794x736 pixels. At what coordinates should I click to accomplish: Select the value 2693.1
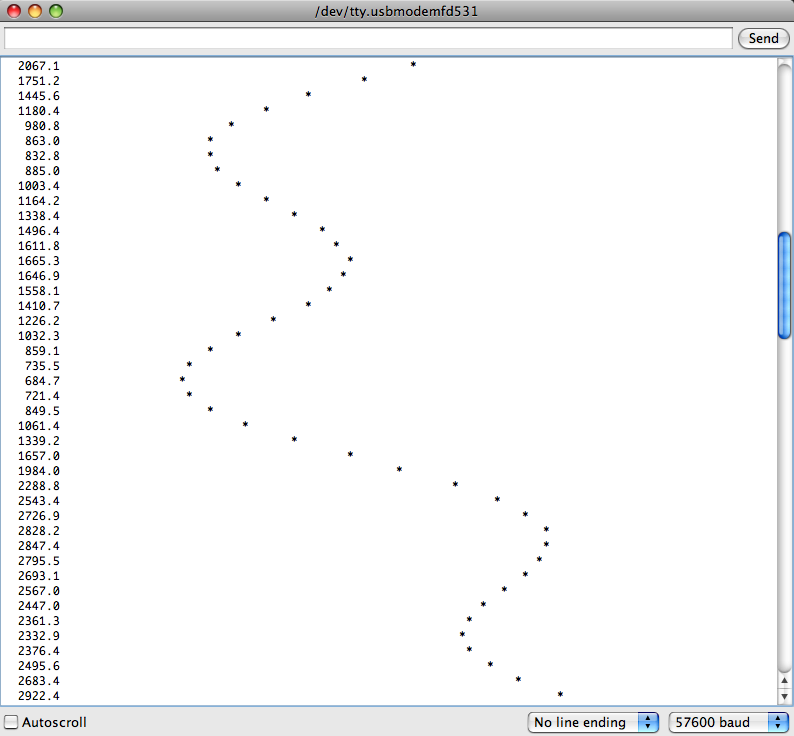(x=38, y=576)
